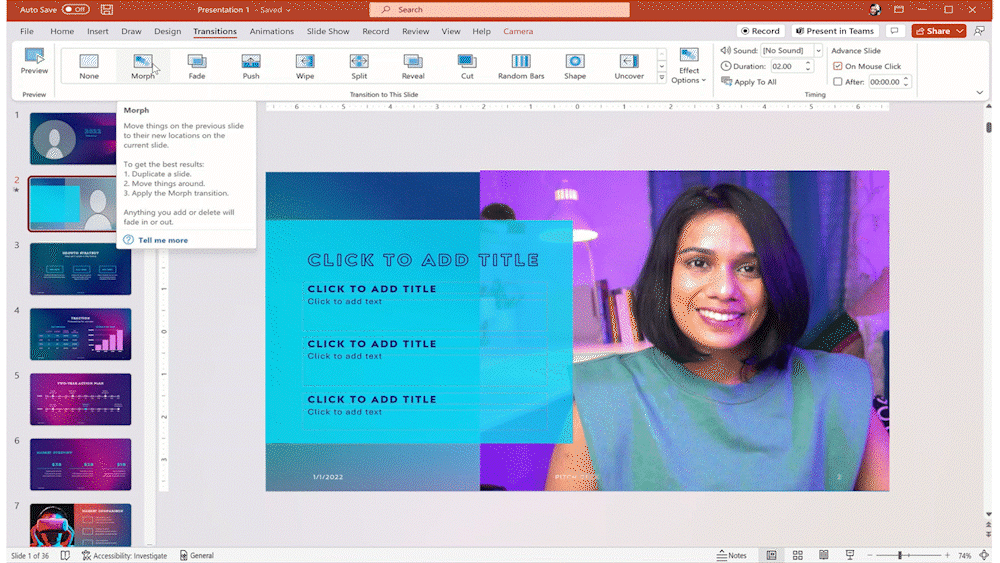Open the Animations tab
The image size is (1000, 563).
coord(271,31)
